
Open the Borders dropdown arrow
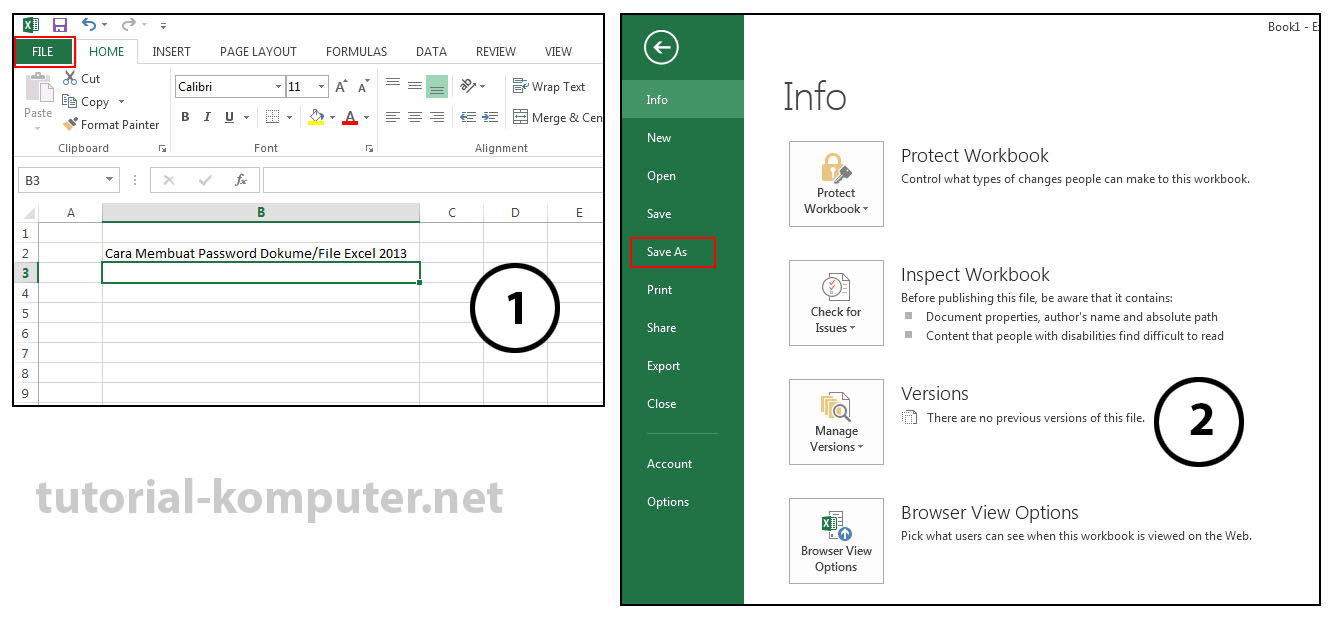(x=289, y=118)
